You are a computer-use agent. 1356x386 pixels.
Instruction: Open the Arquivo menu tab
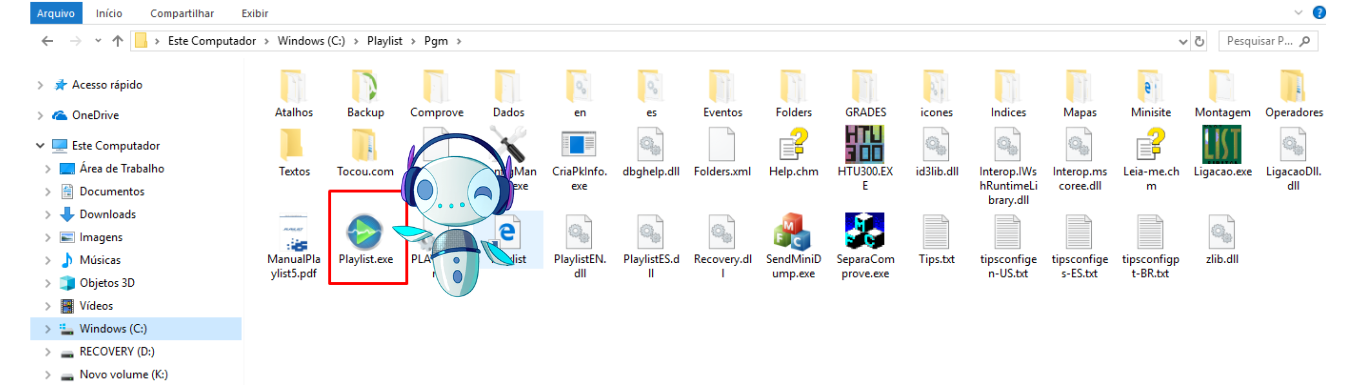click(57, 13)
